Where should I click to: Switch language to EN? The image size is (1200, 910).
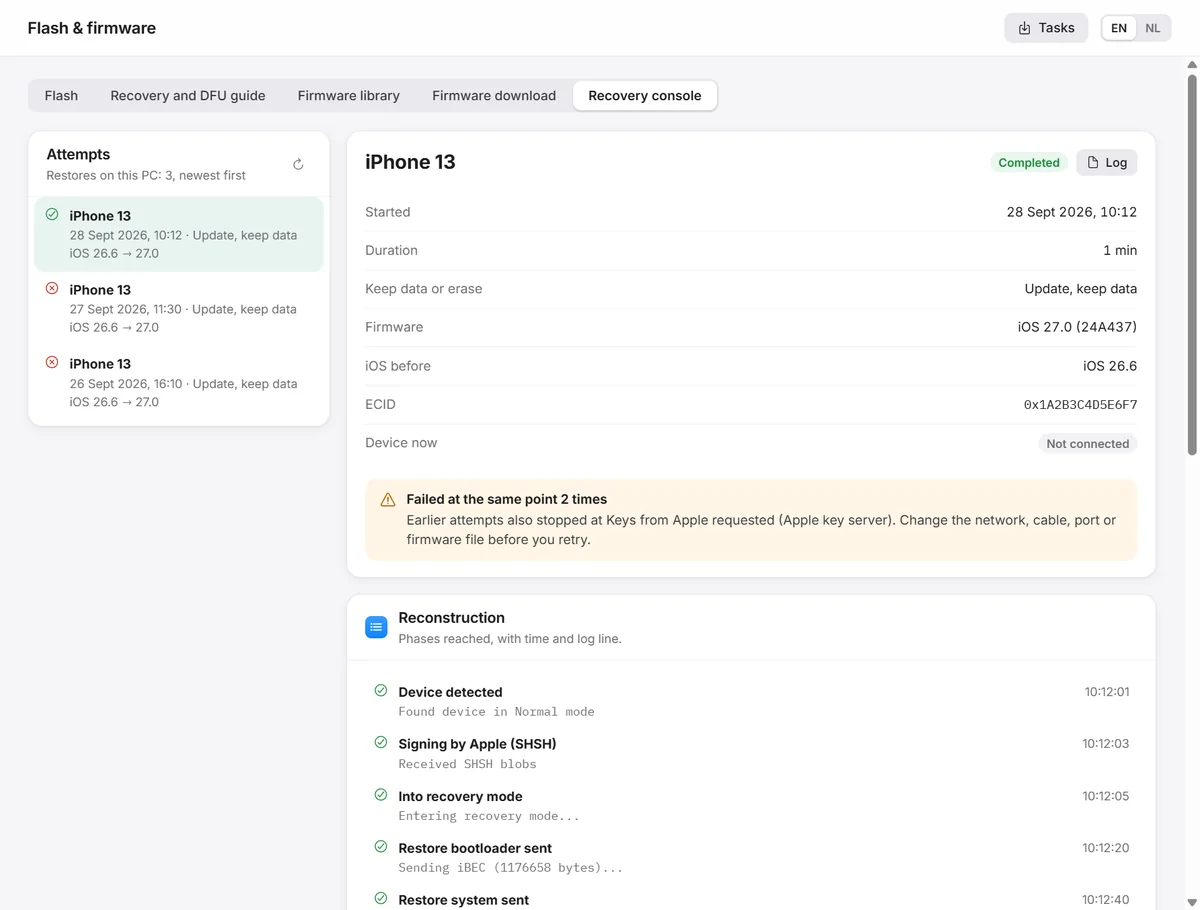click(1119, 28)
